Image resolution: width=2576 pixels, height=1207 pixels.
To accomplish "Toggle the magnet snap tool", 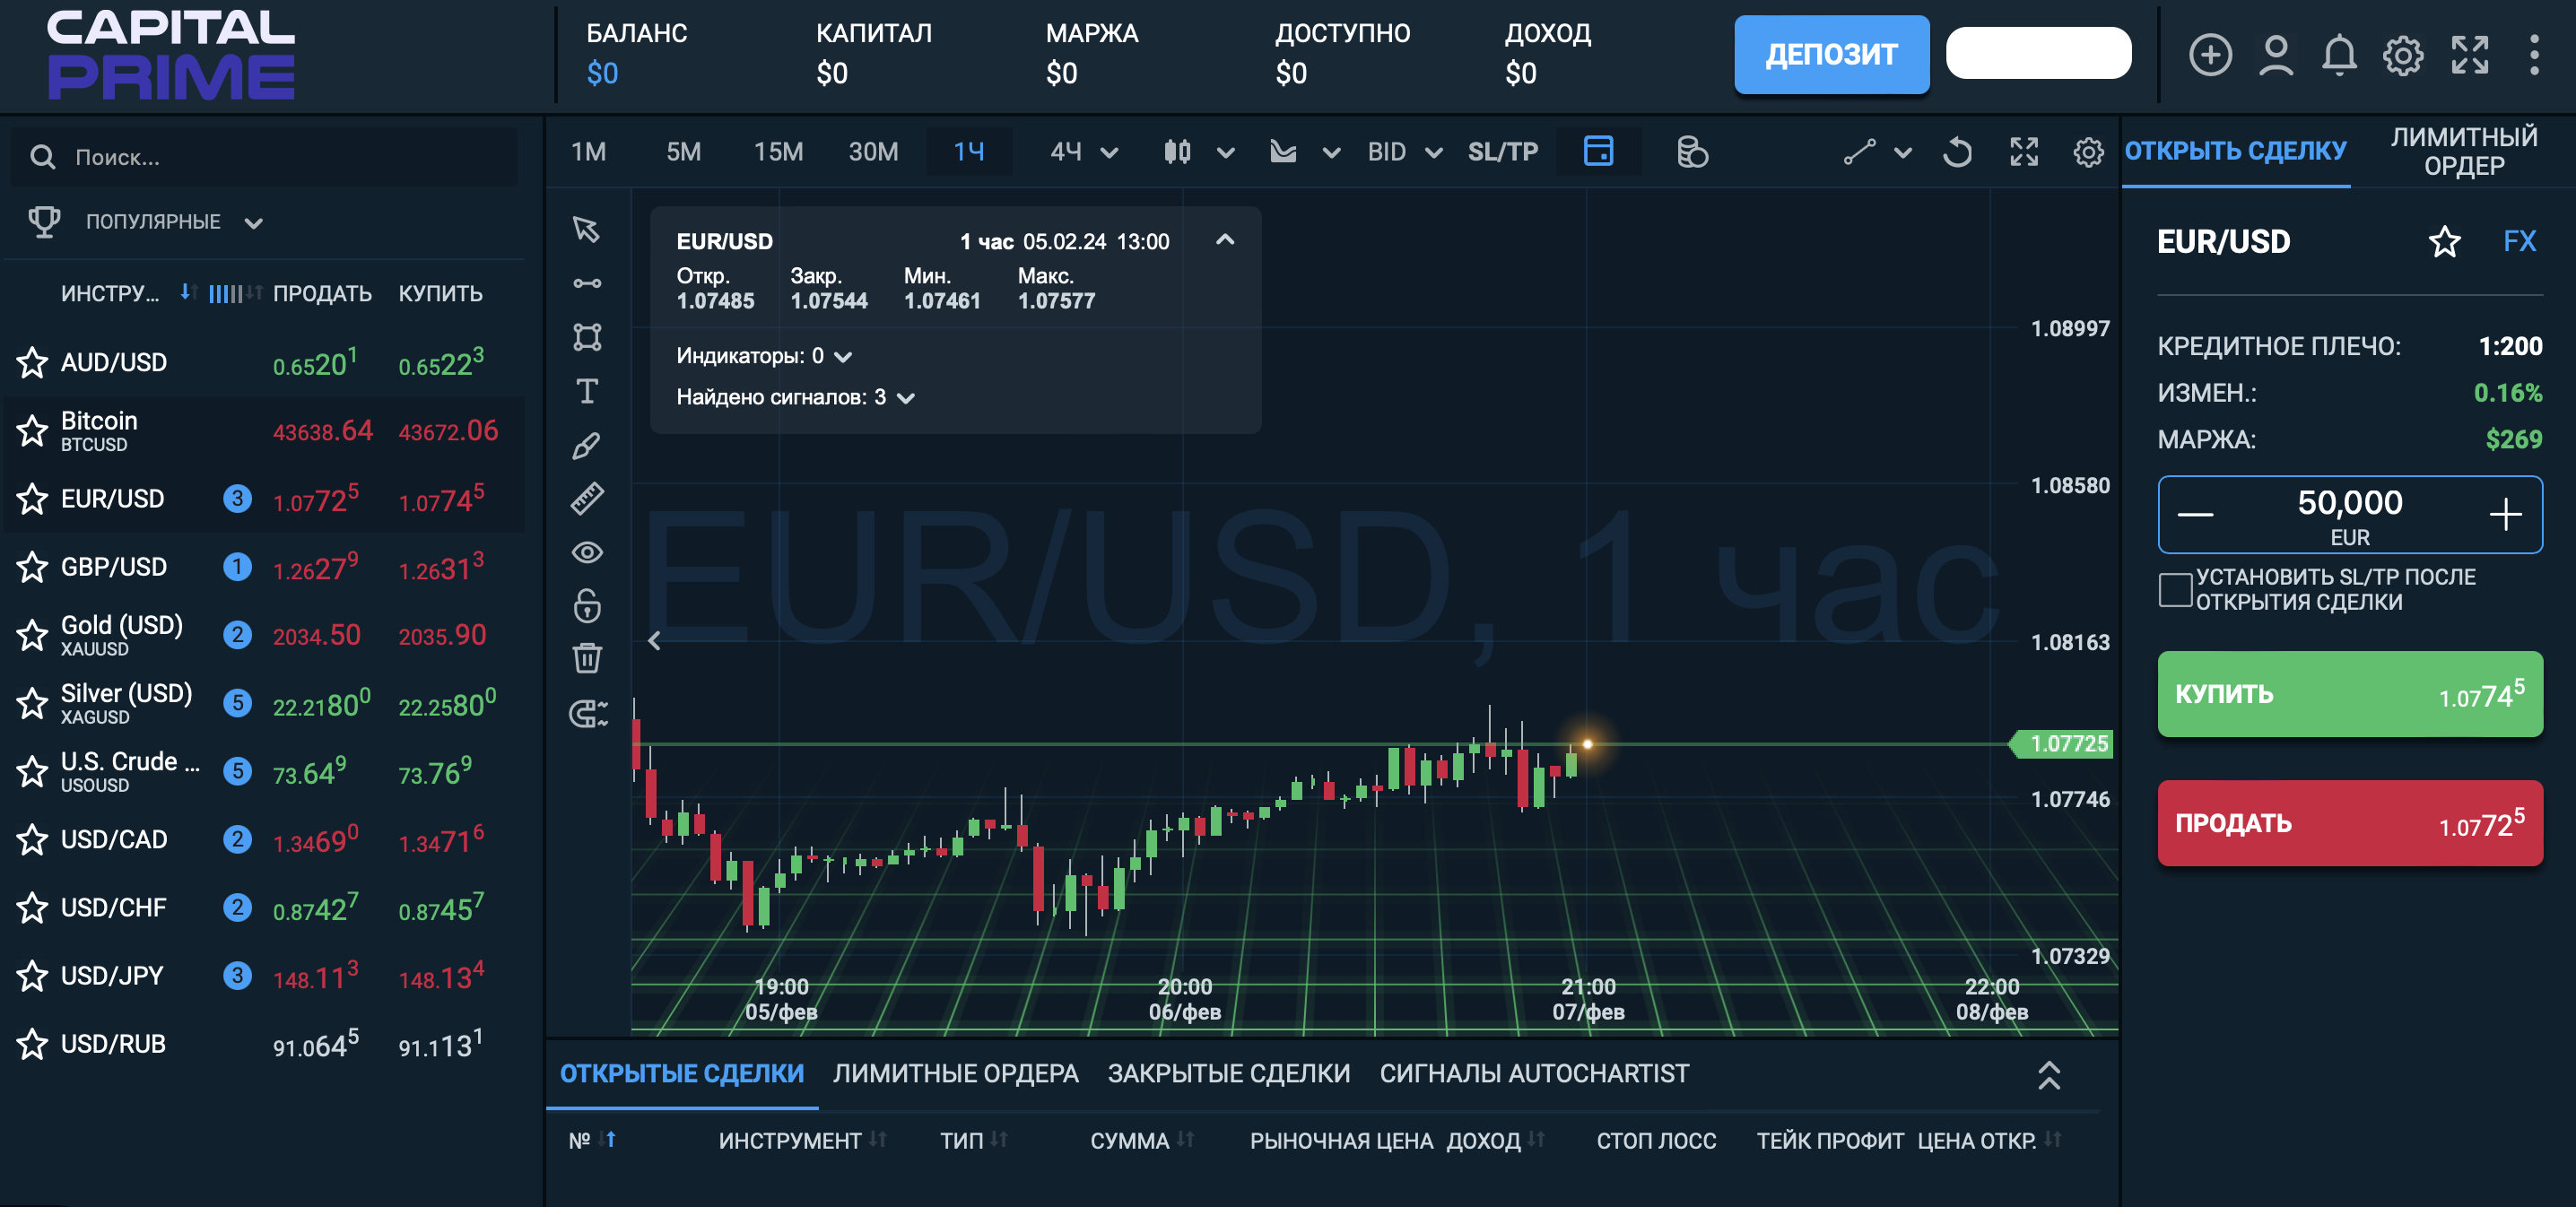I will click(588, 712).
